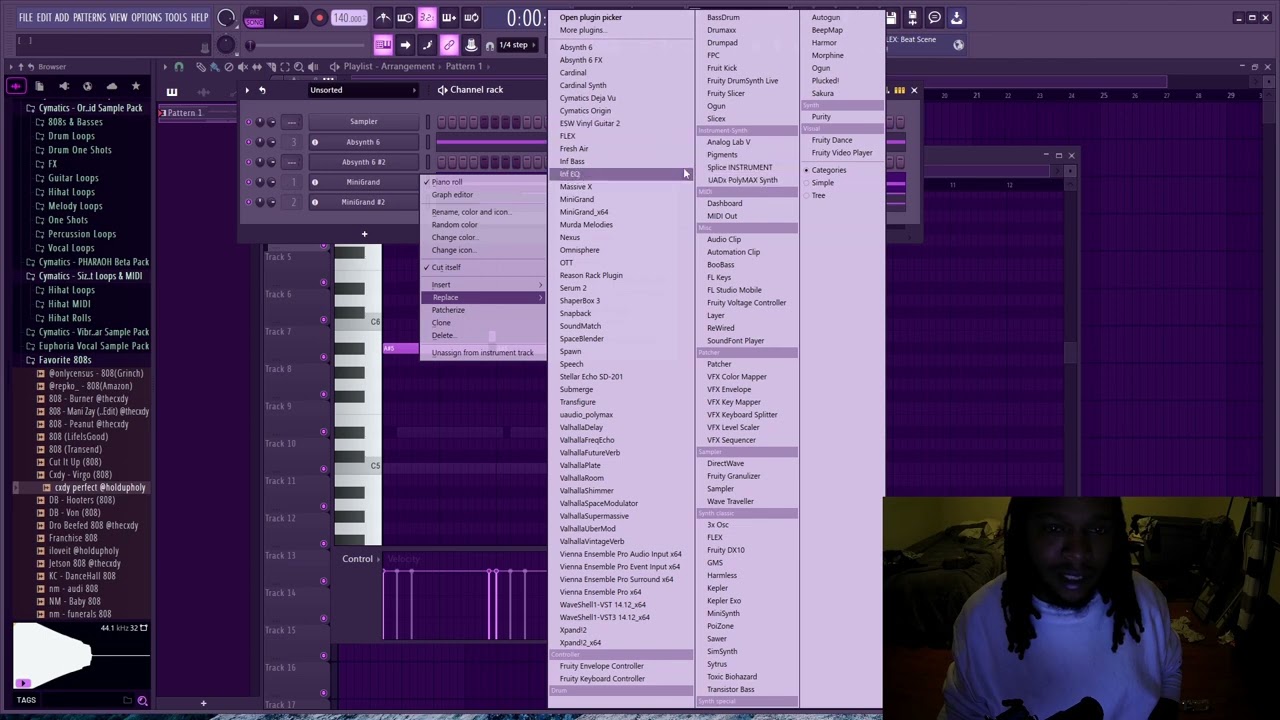
Task: Click the Channel rack undo arrow icon
Action: click(x=262, y=90)
